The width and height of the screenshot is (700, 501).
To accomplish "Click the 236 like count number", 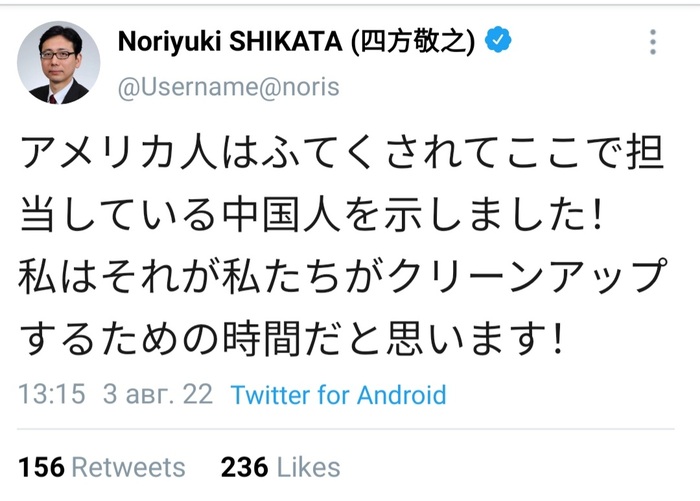I will point(244,466).
